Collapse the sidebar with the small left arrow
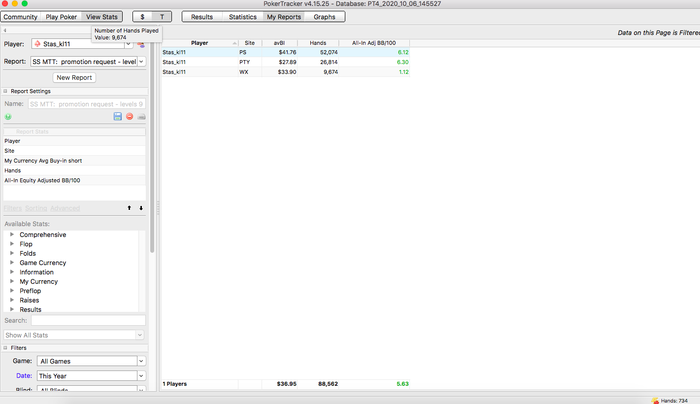 coord(5,30)
